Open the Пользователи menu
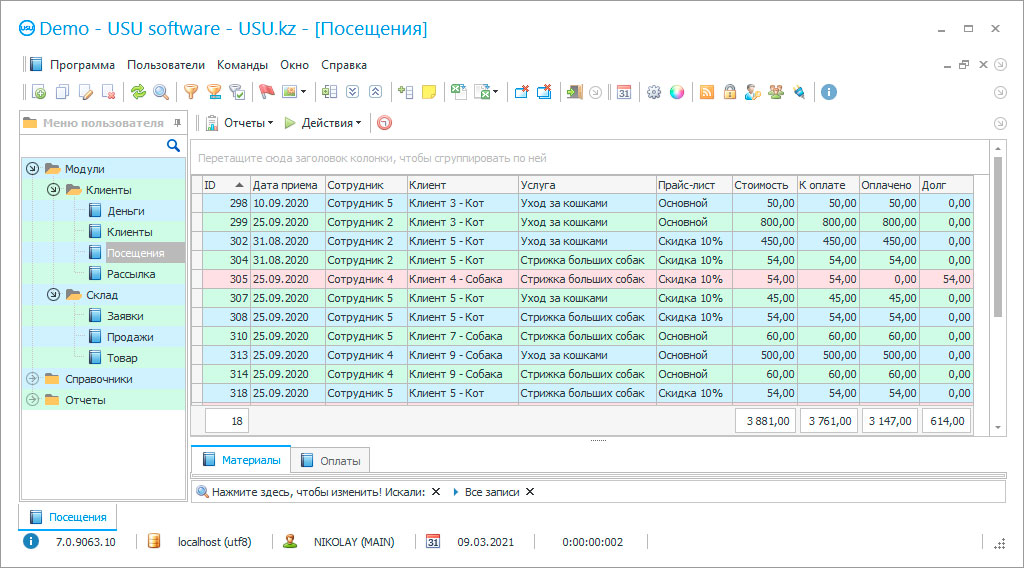 pos(166,65)
